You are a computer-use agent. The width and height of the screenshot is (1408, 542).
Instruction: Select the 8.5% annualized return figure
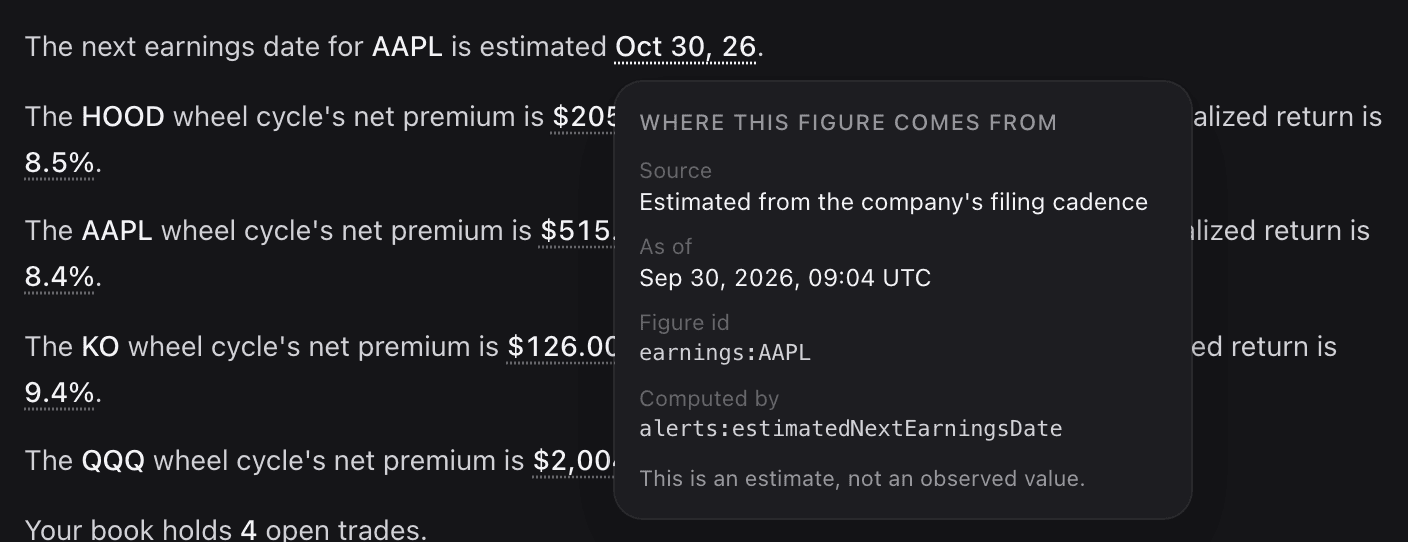[x=60, y=163]
